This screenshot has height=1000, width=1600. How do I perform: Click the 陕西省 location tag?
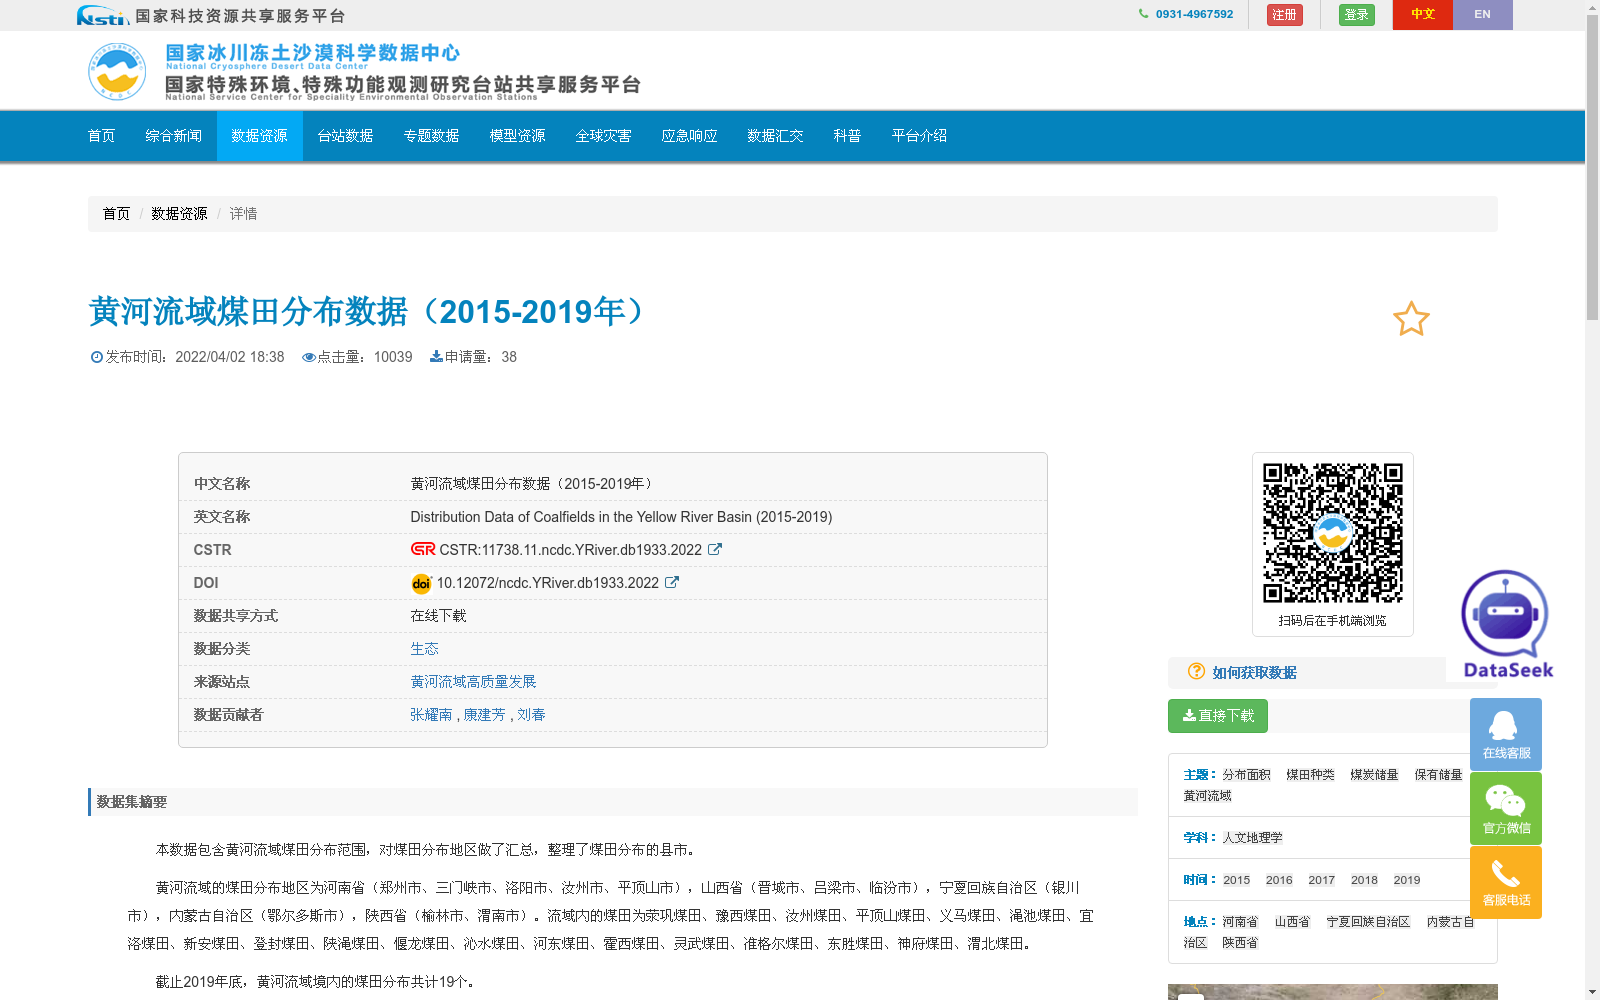coord(1240,943)
